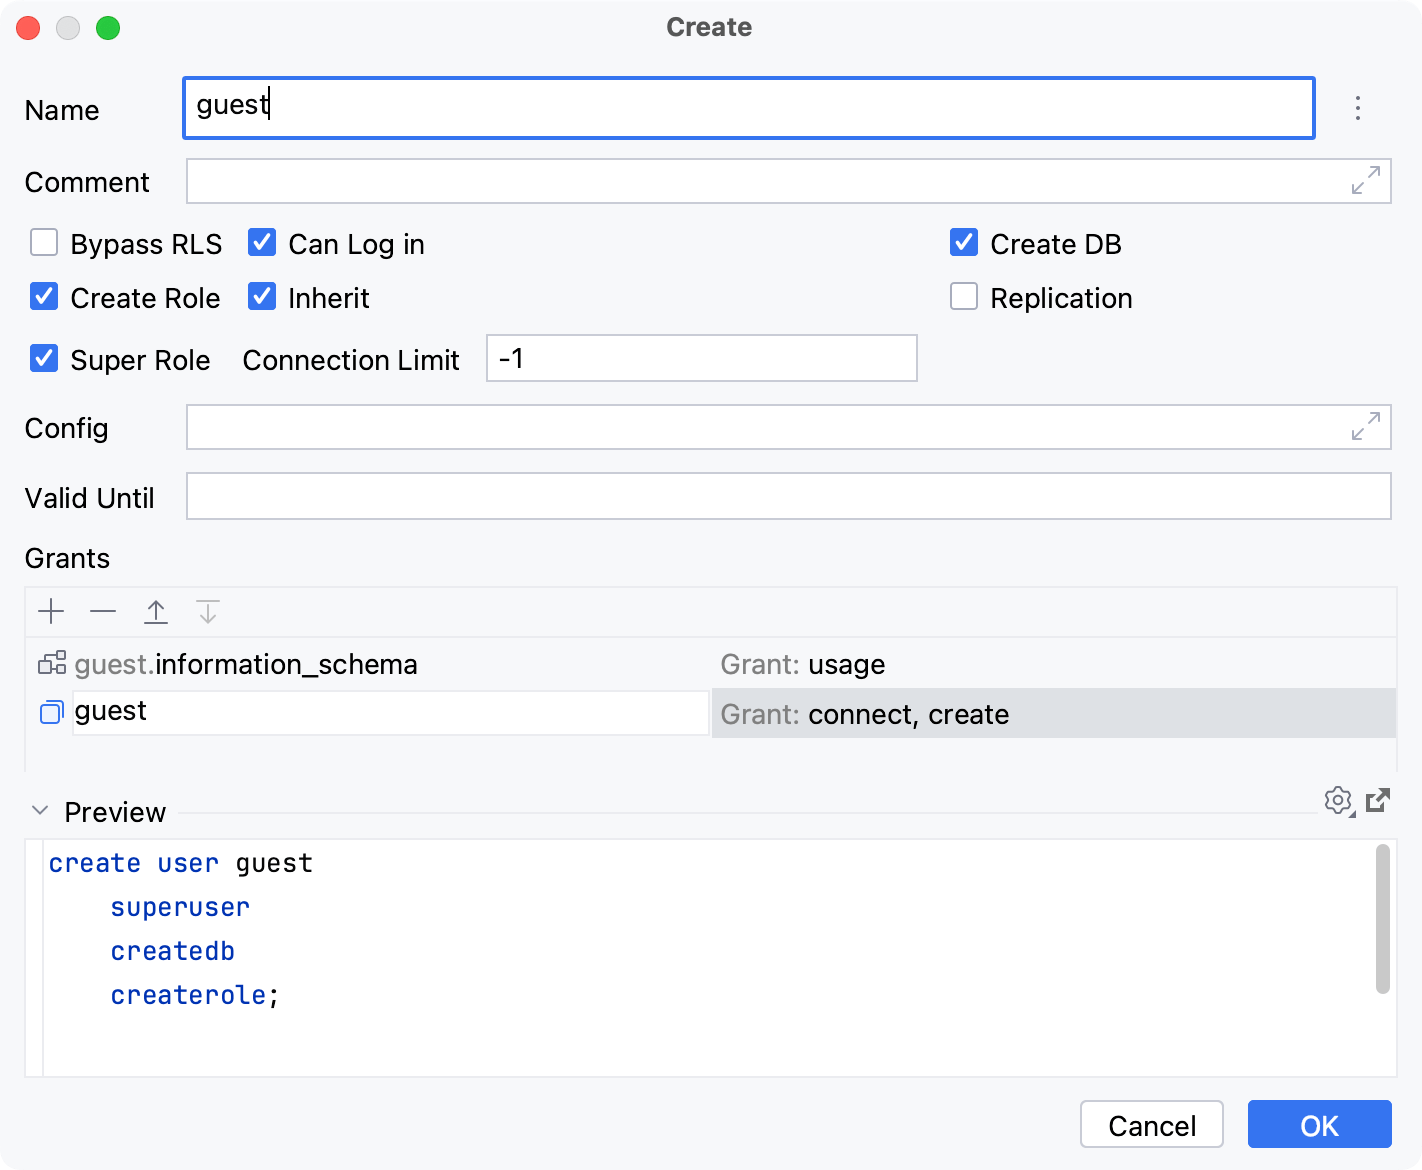Click into the Valid Until field

coord(700,496)
